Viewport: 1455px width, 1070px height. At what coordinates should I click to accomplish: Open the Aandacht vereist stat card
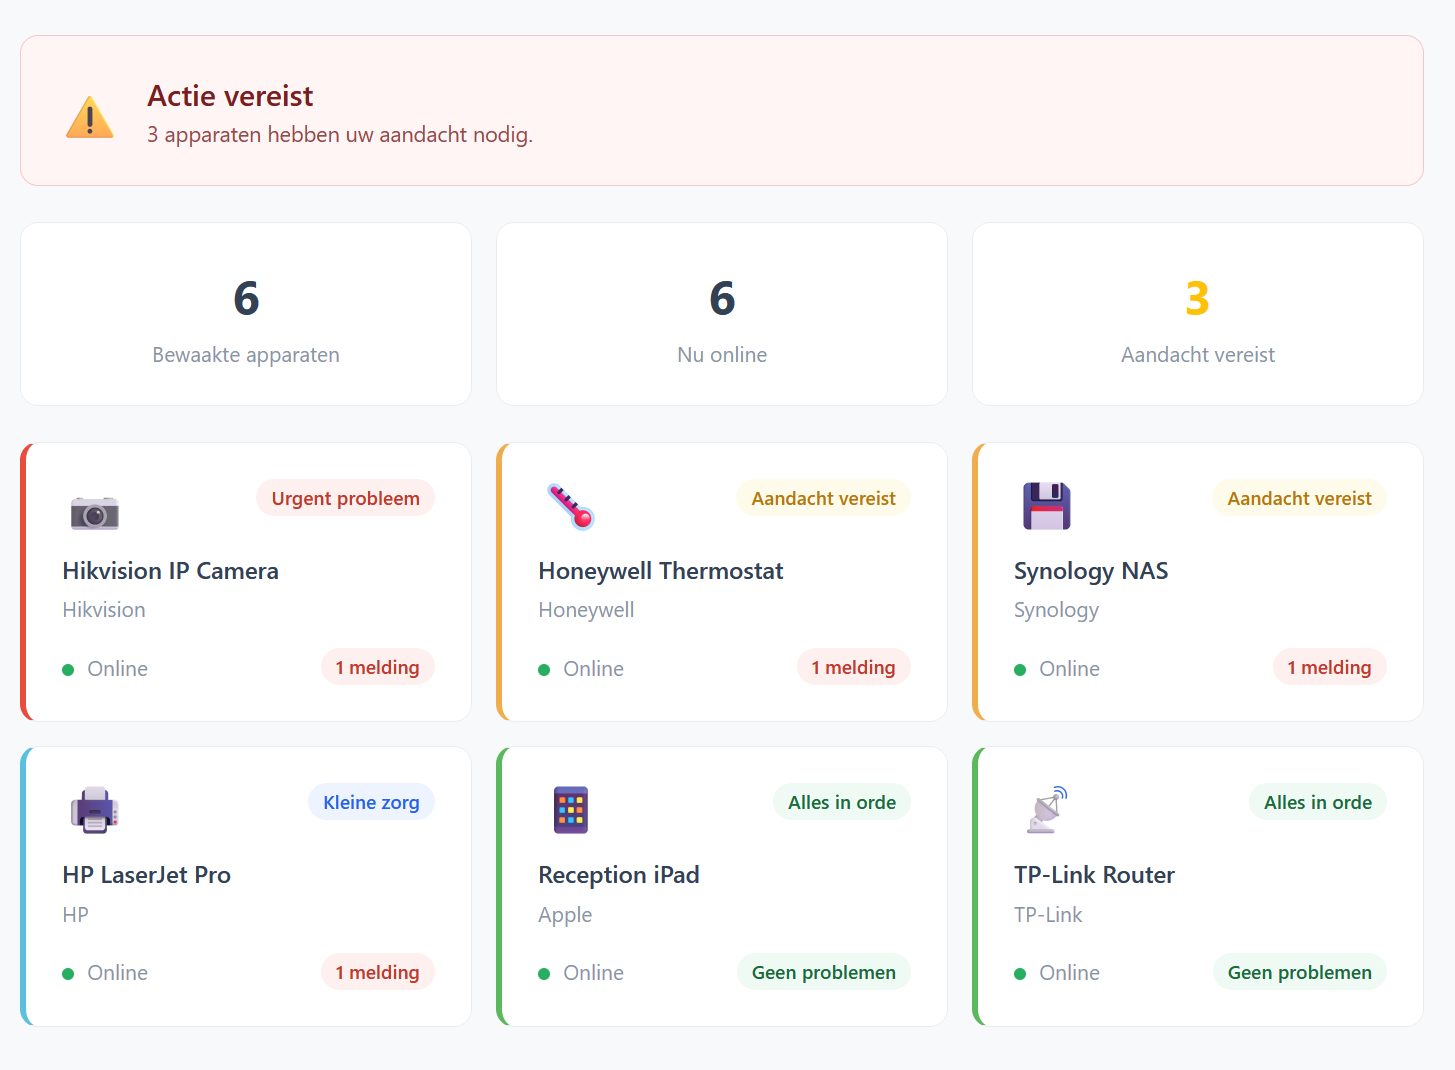tap(1197, 314)
